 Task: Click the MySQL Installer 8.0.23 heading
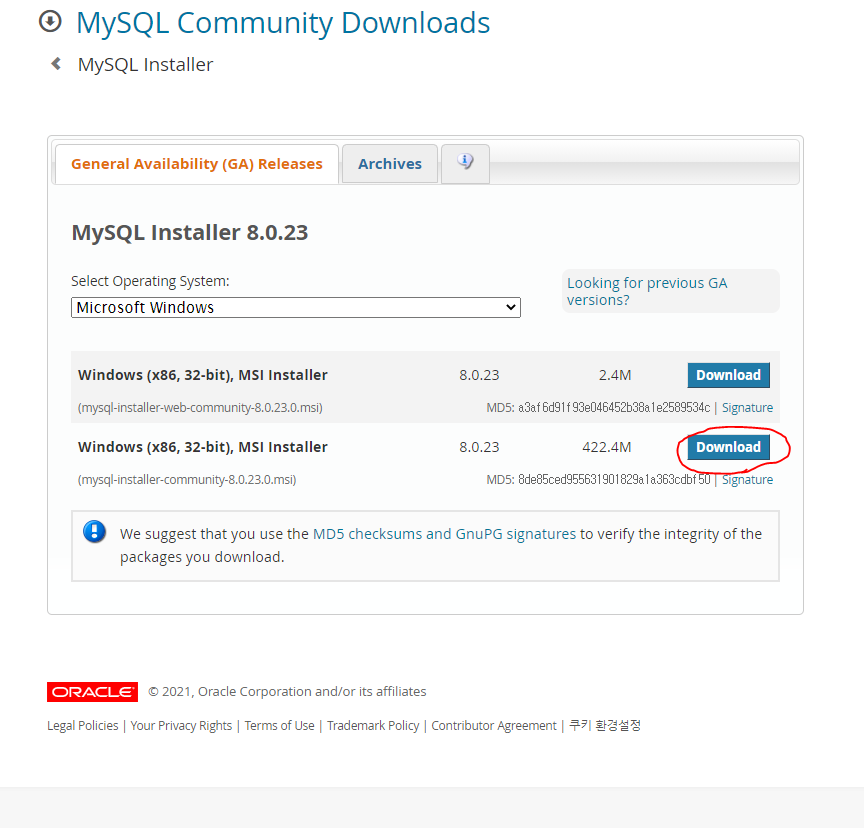click(x=190, y=232)
